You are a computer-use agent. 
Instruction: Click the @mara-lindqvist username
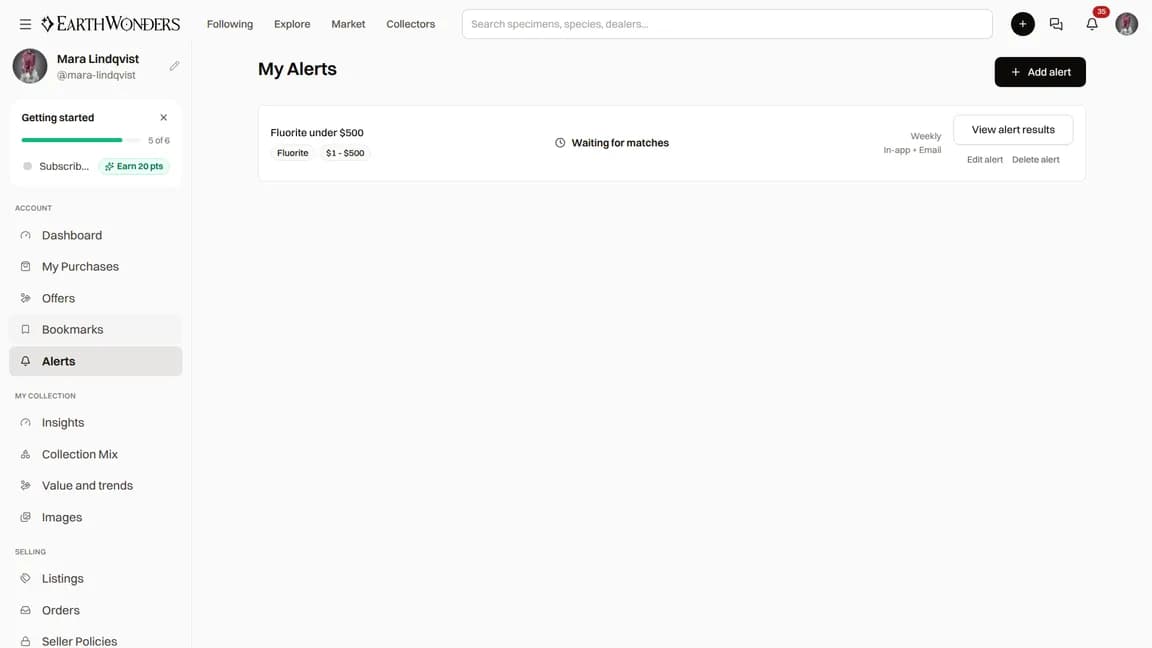click(96, 75)
